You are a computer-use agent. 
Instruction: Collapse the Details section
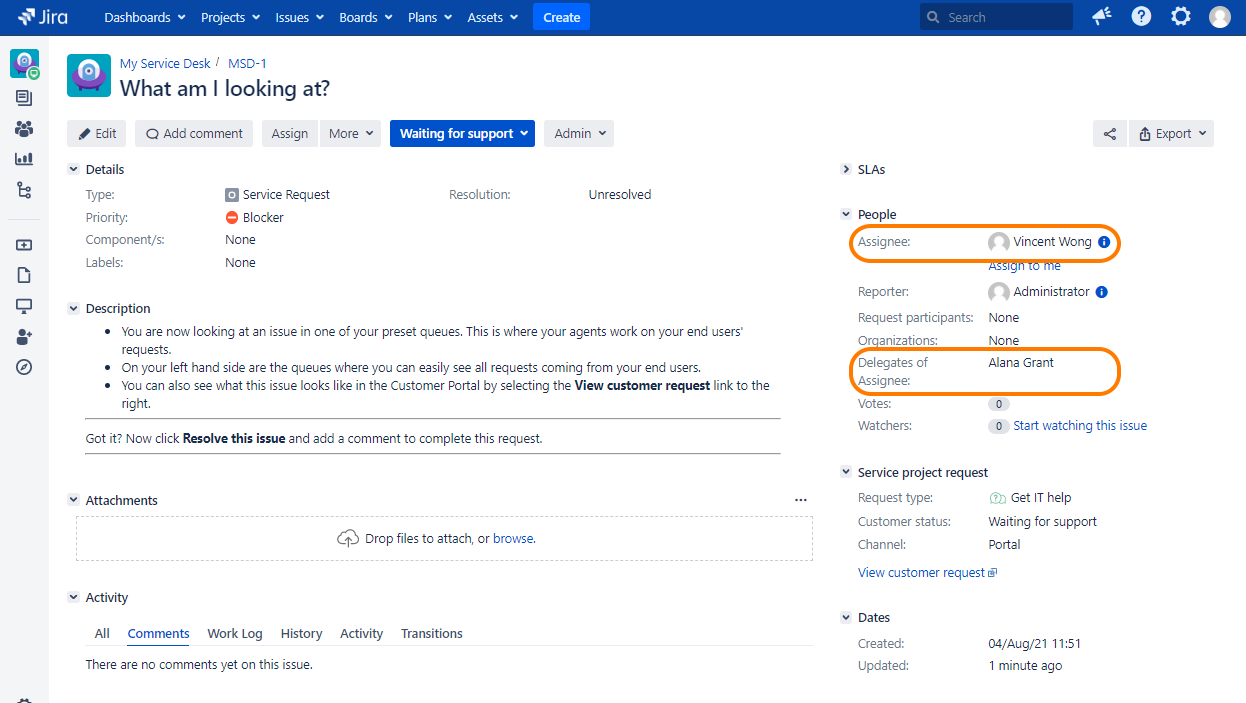[73, 170]
